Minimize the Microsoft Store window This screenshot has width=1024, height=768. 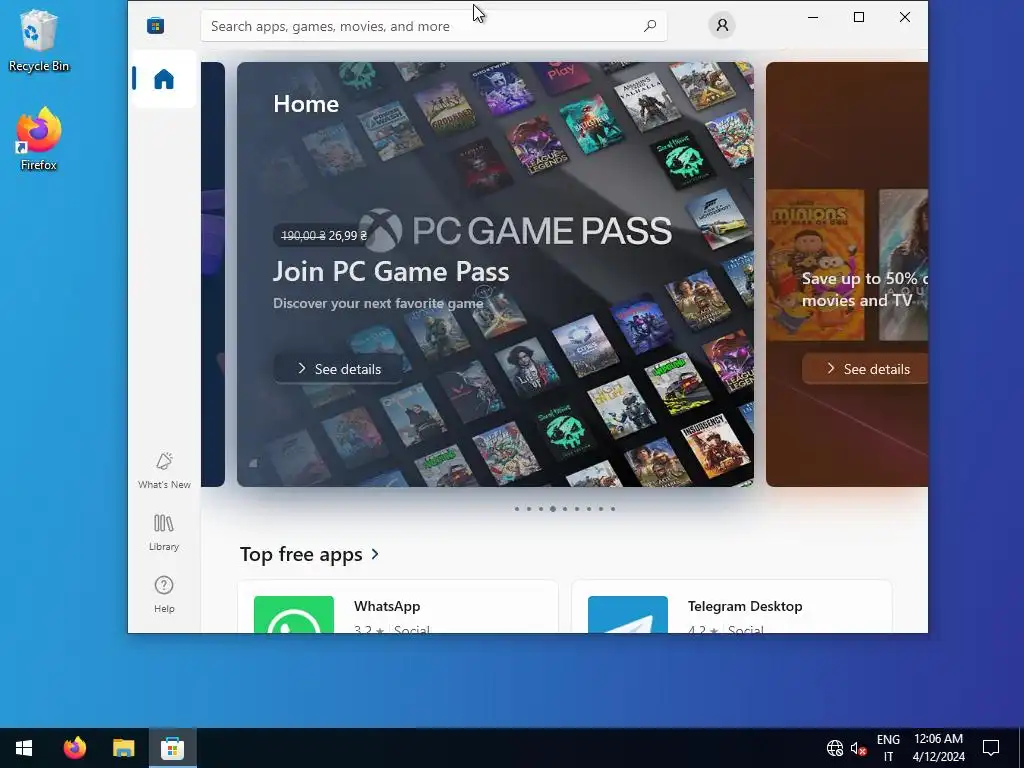coord(813,17)
